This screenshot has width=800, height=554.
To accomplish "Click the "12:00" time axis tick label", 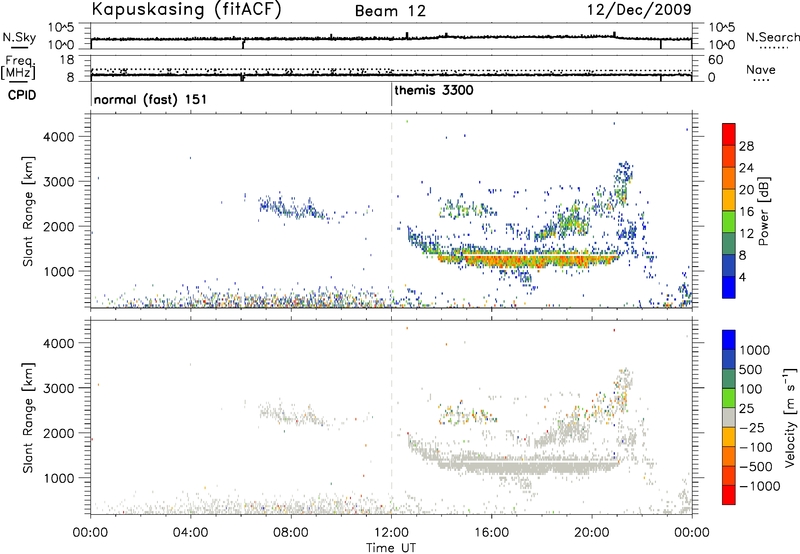I will (x=391, y=533).
